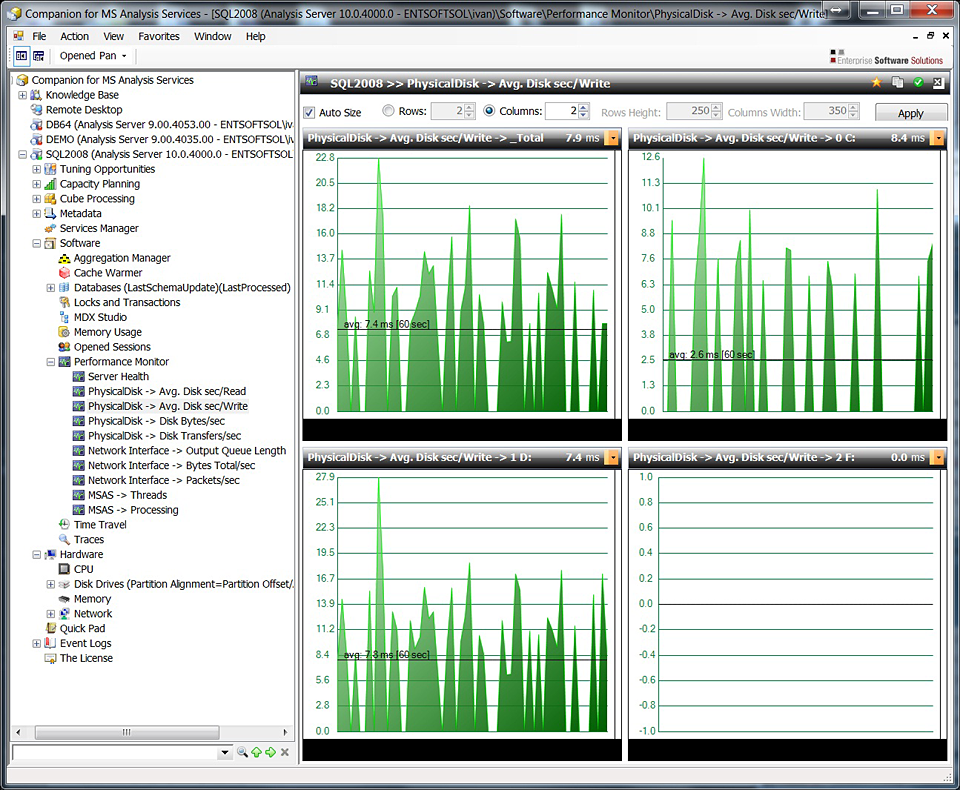This screenshot has width=960, height=790.
Task: Open the search combo box dropdown arrow
Action: tap(225, 752)
